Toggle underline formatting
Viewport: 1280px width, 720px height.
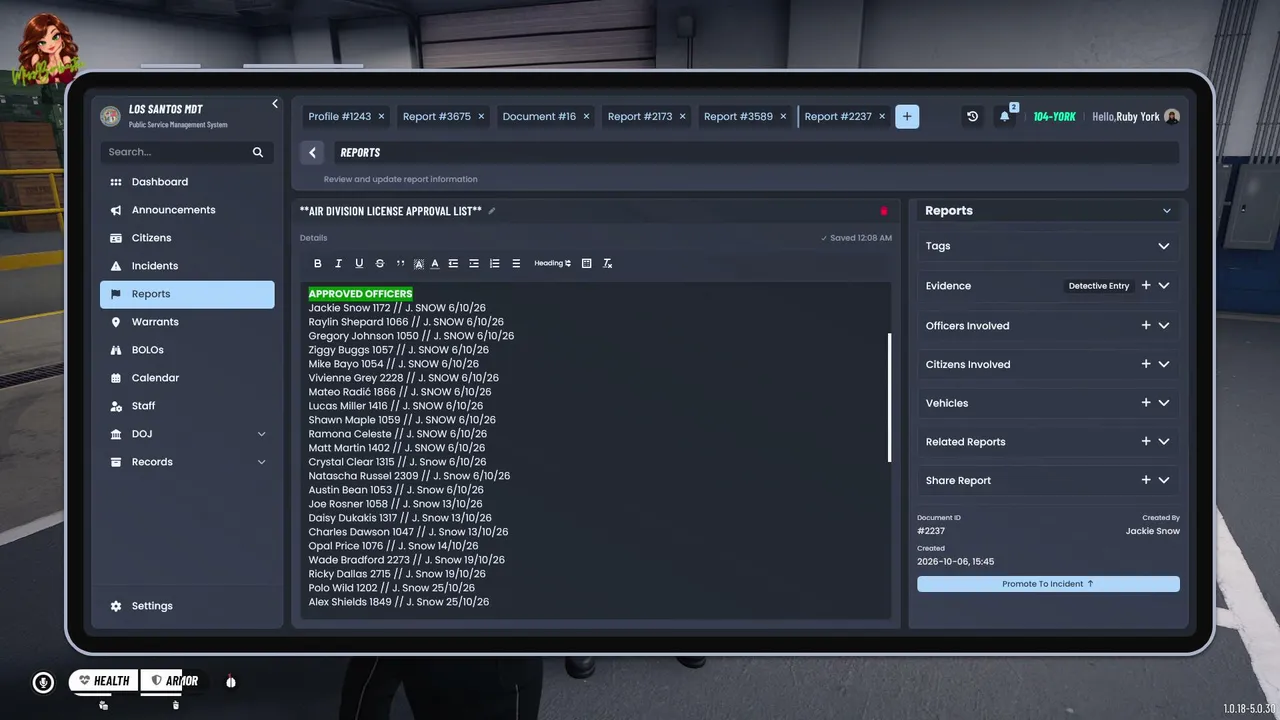tap(359, 264)
